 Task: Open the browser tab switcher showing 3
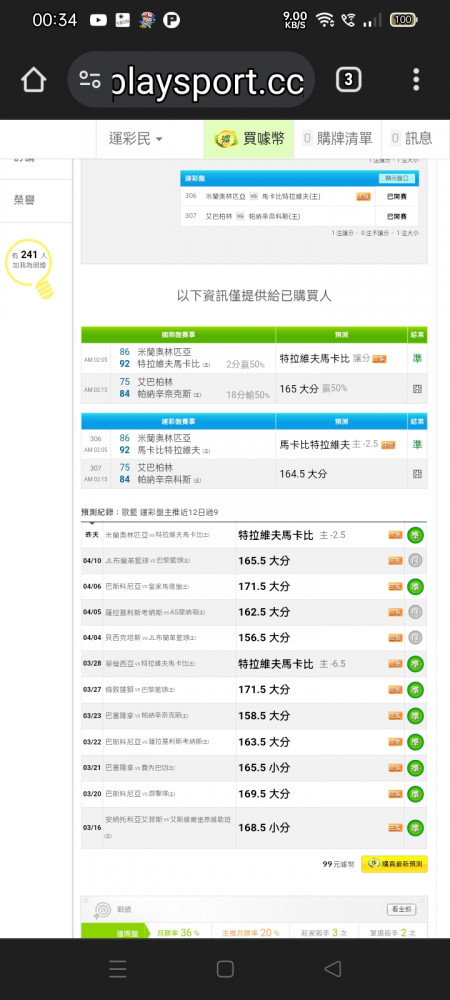click(349, 80)
